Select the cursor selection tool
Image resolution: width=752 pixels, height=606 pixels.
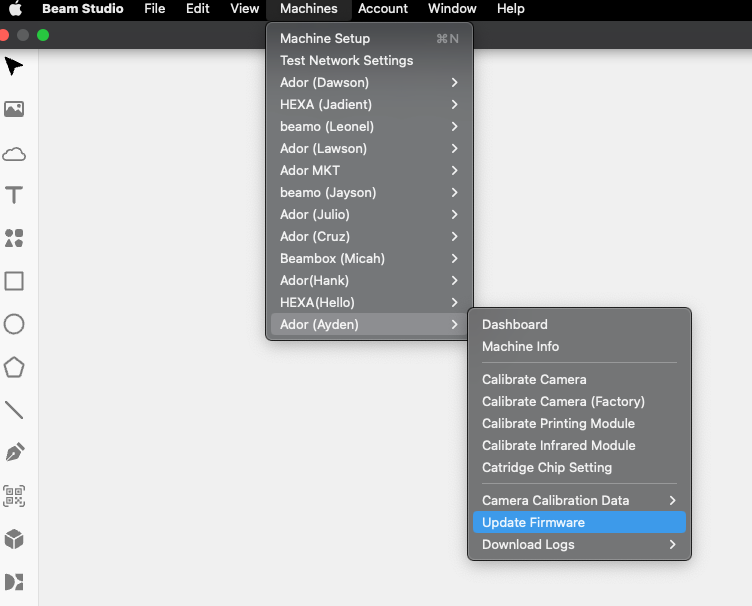14,66
